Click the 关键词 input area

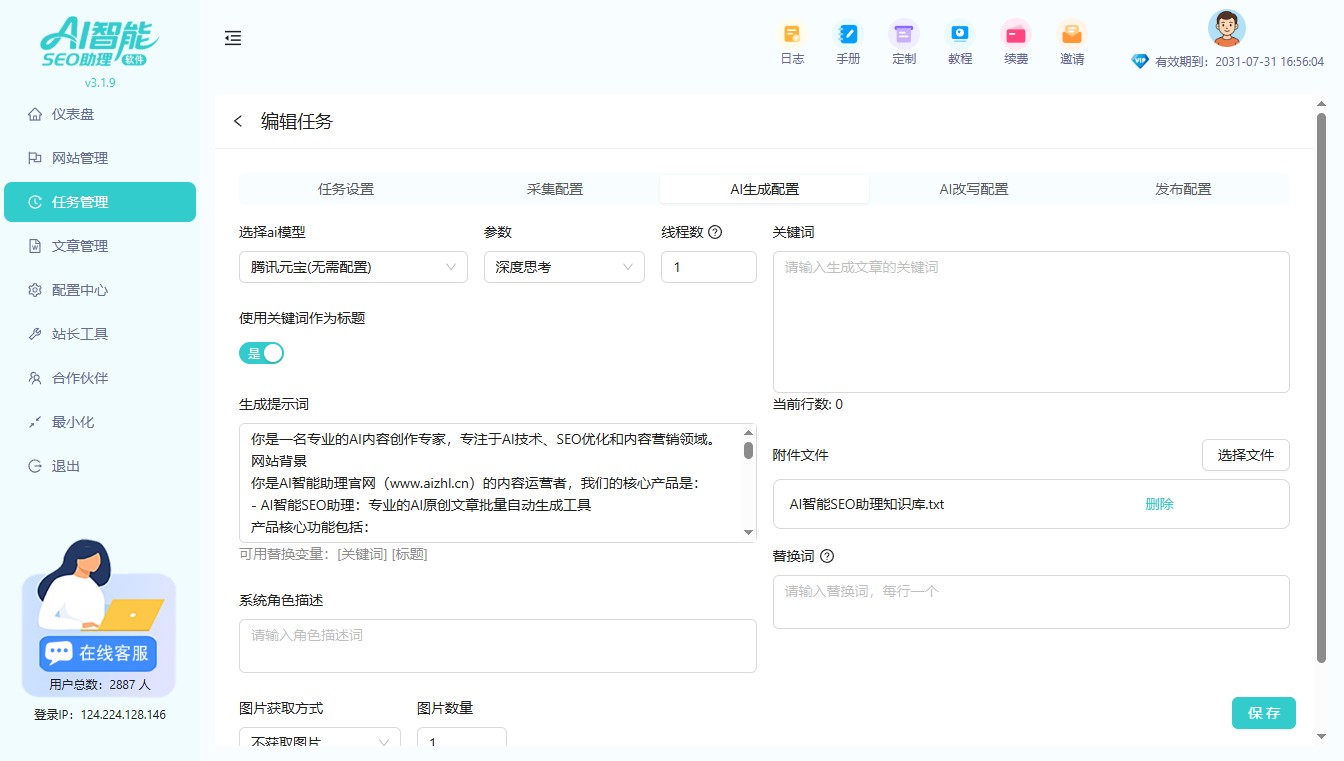point(1031,320)
